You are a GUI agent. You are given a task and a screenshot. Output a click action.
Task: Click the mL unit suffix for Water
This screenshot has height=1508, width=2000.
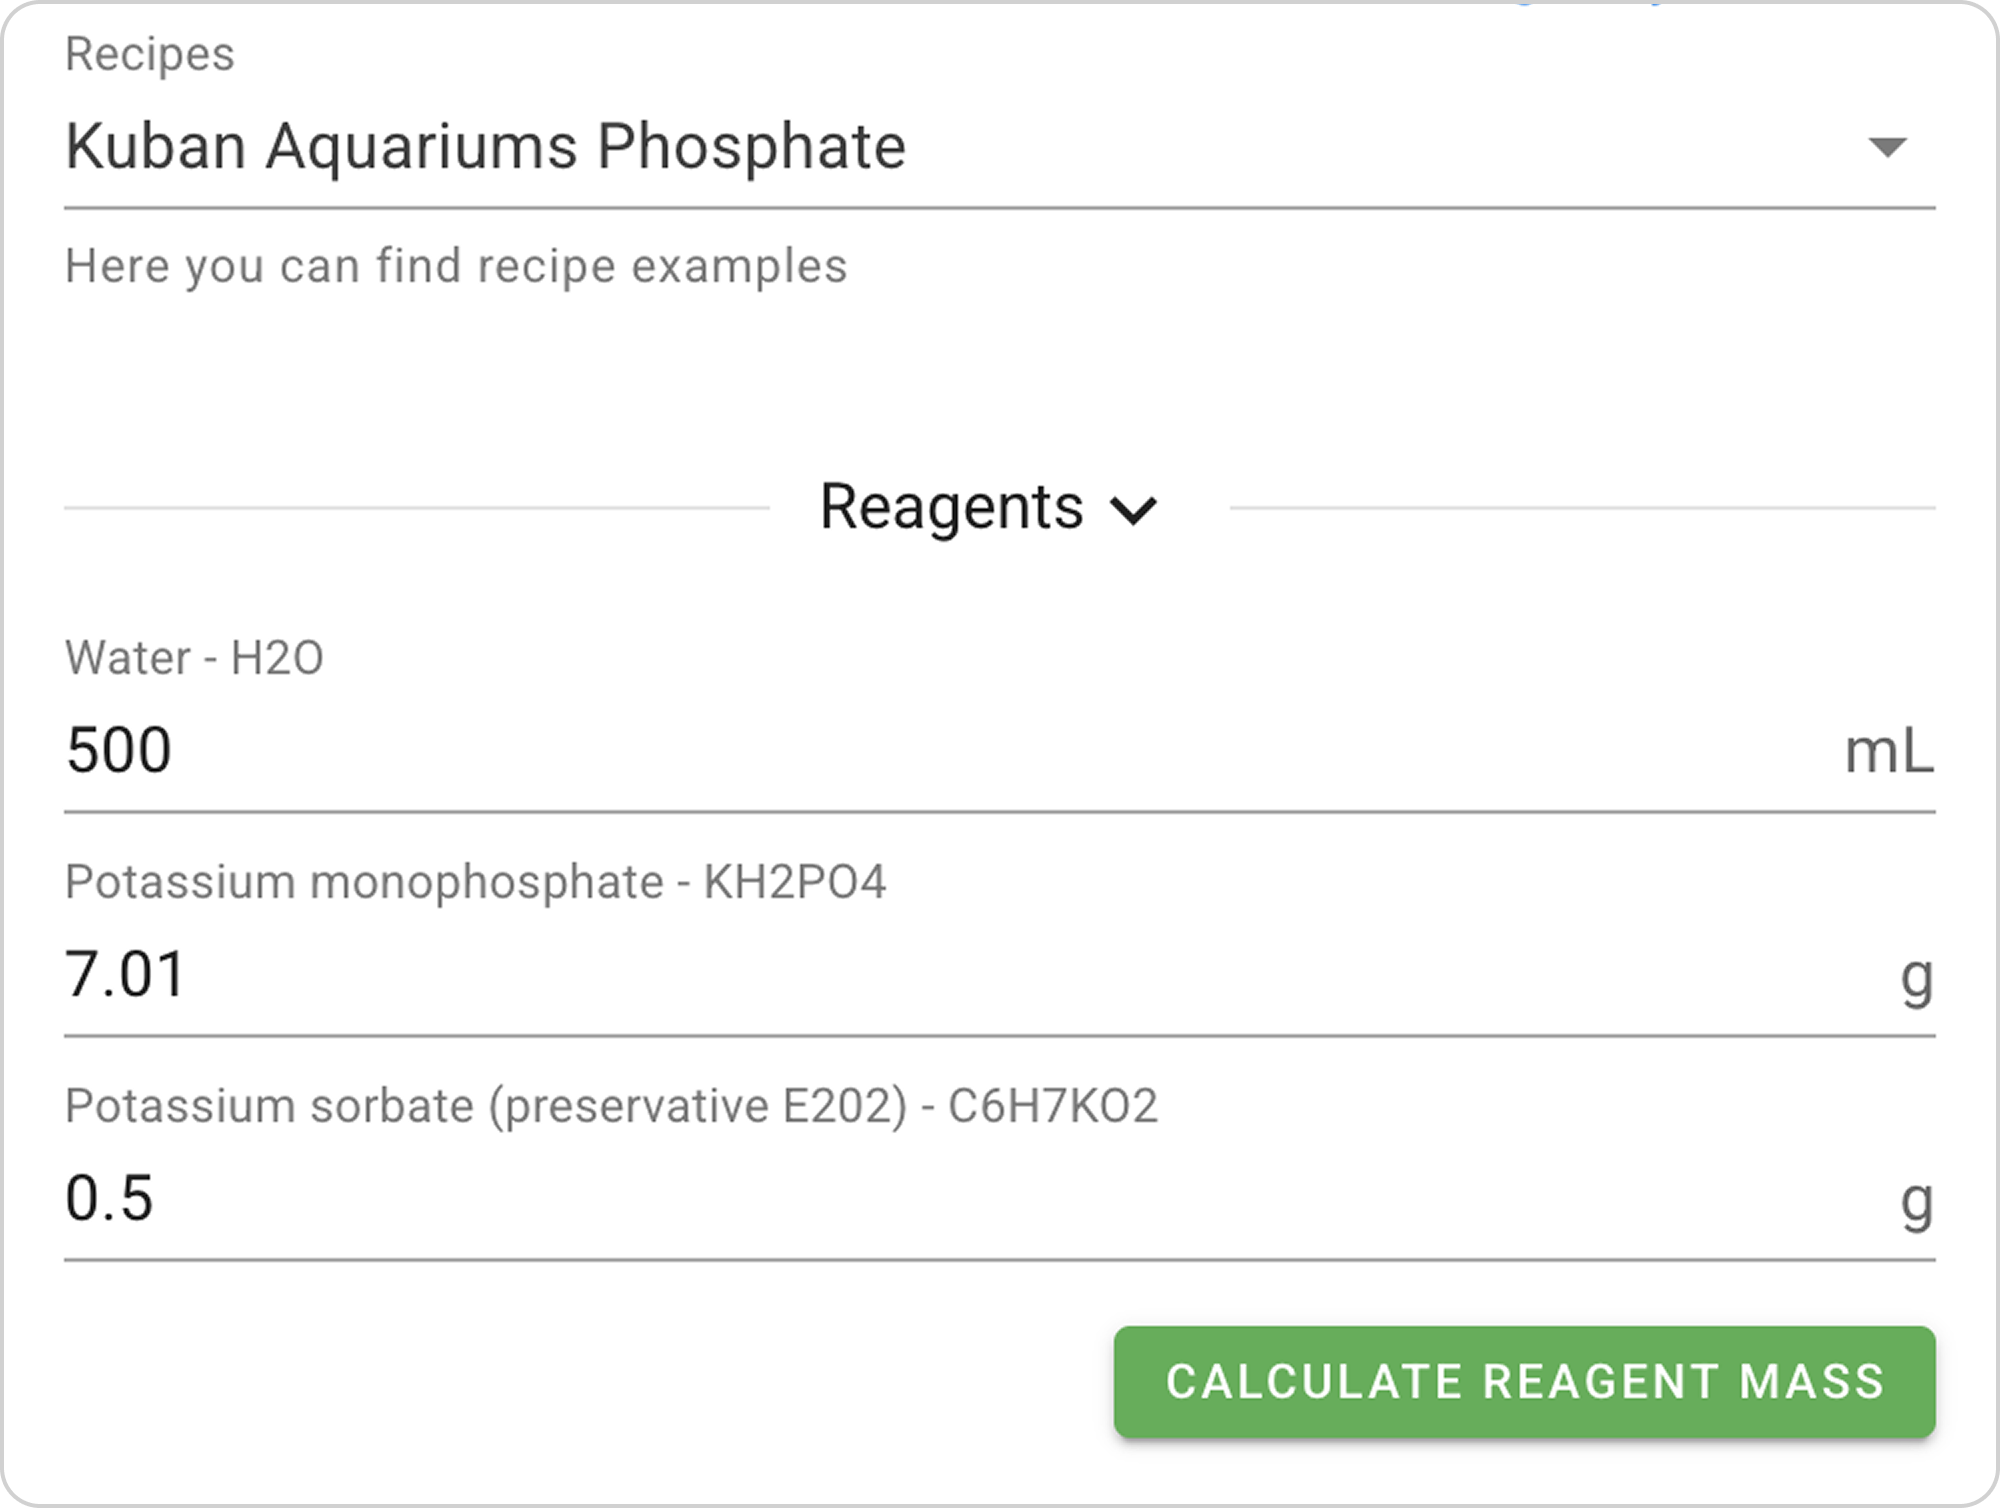tap(1888, 752)
